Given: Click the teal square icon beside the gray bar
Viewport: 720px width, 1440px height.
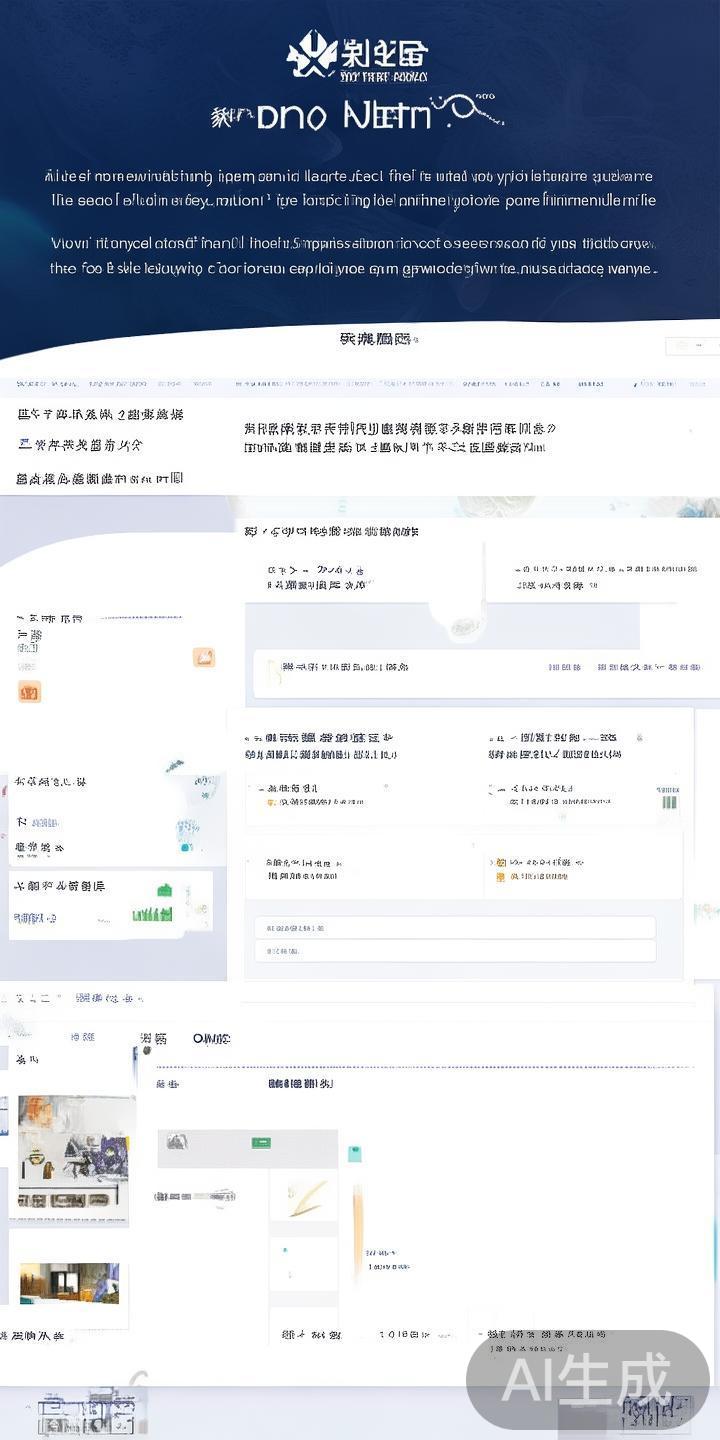Looking at the screenshot, I should 354,1154.
